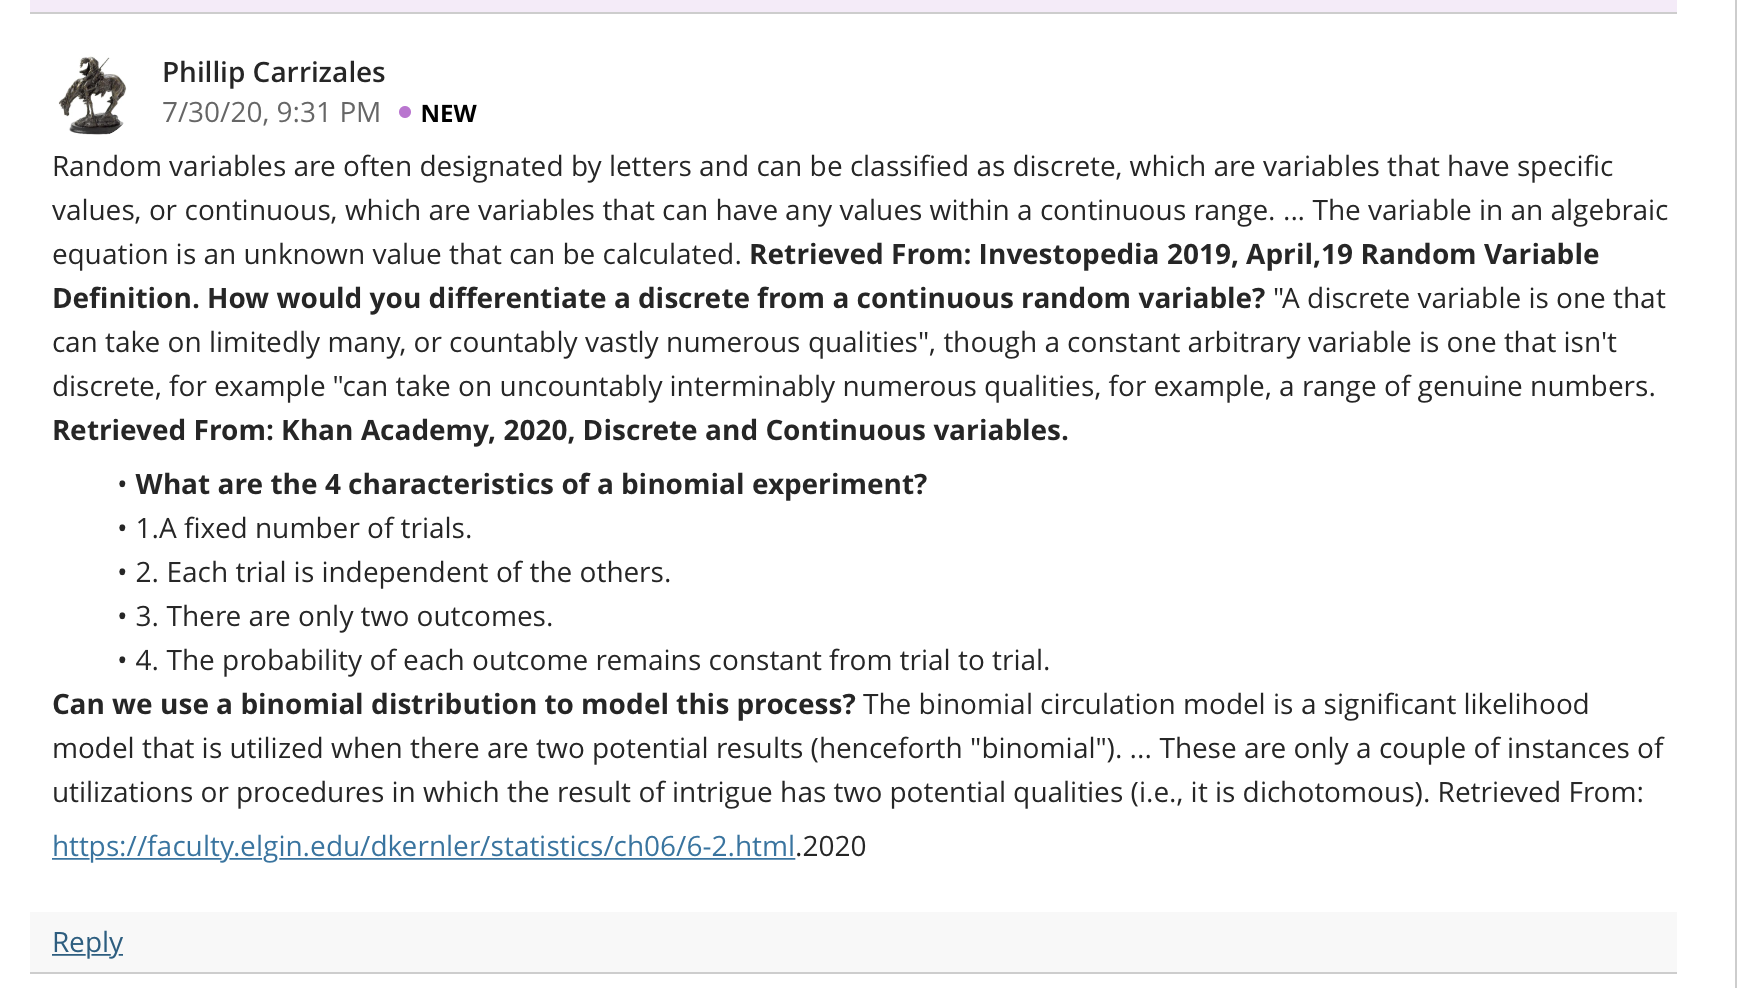Click the bullet 'Each trial is independent of the others'
This screenshot has height=988, width=1744.
click(403, 572)
